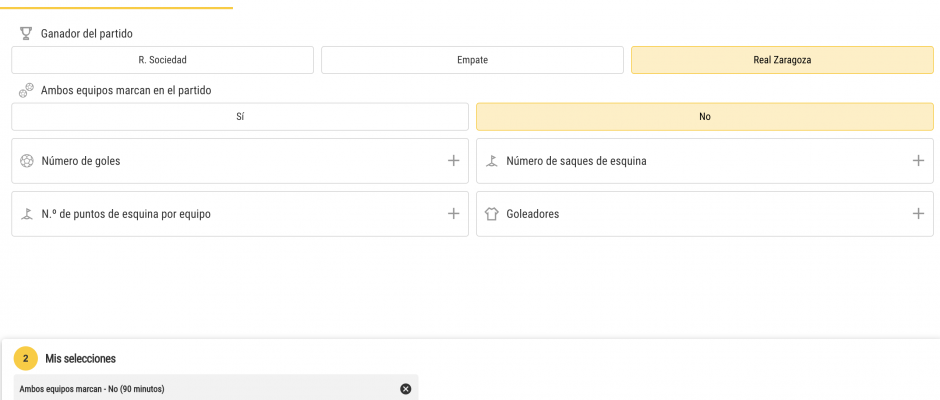The height and width of the screenshot is (400, 940).
Task: Click the Ambos equipos marcan - No selection row
Action: 216,389
